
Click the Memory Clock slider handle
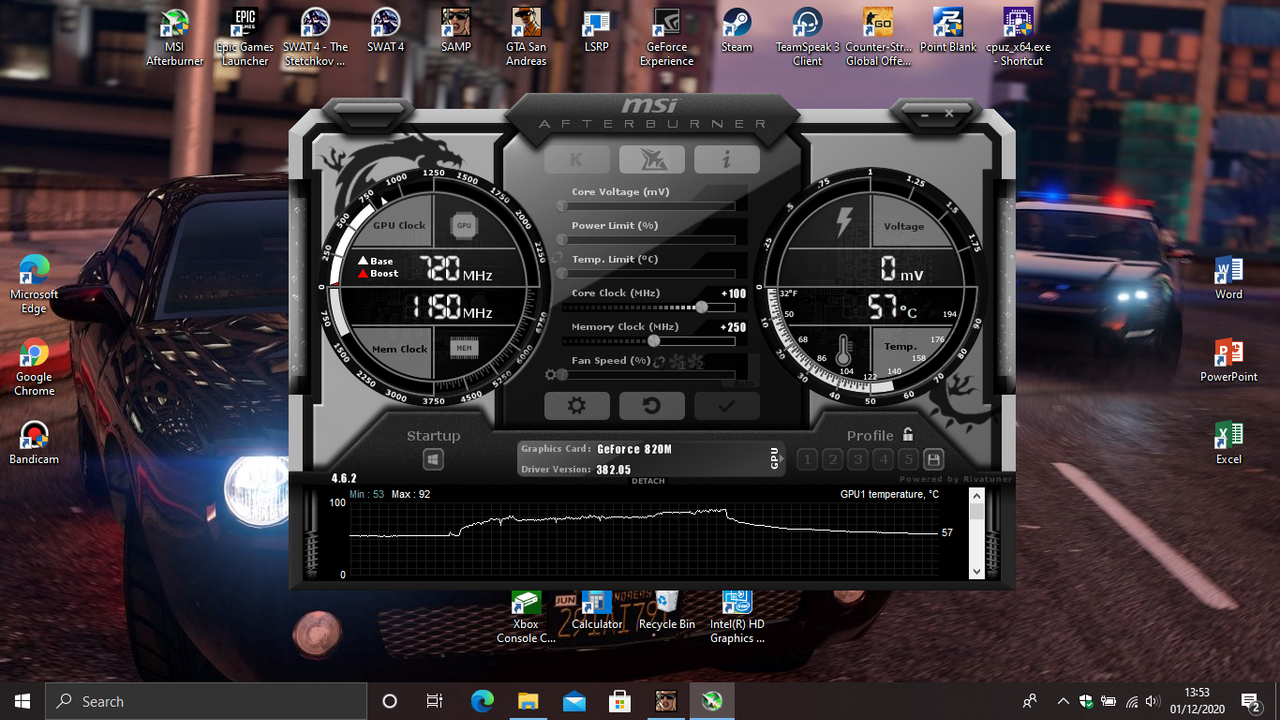(x=654, y=341)
